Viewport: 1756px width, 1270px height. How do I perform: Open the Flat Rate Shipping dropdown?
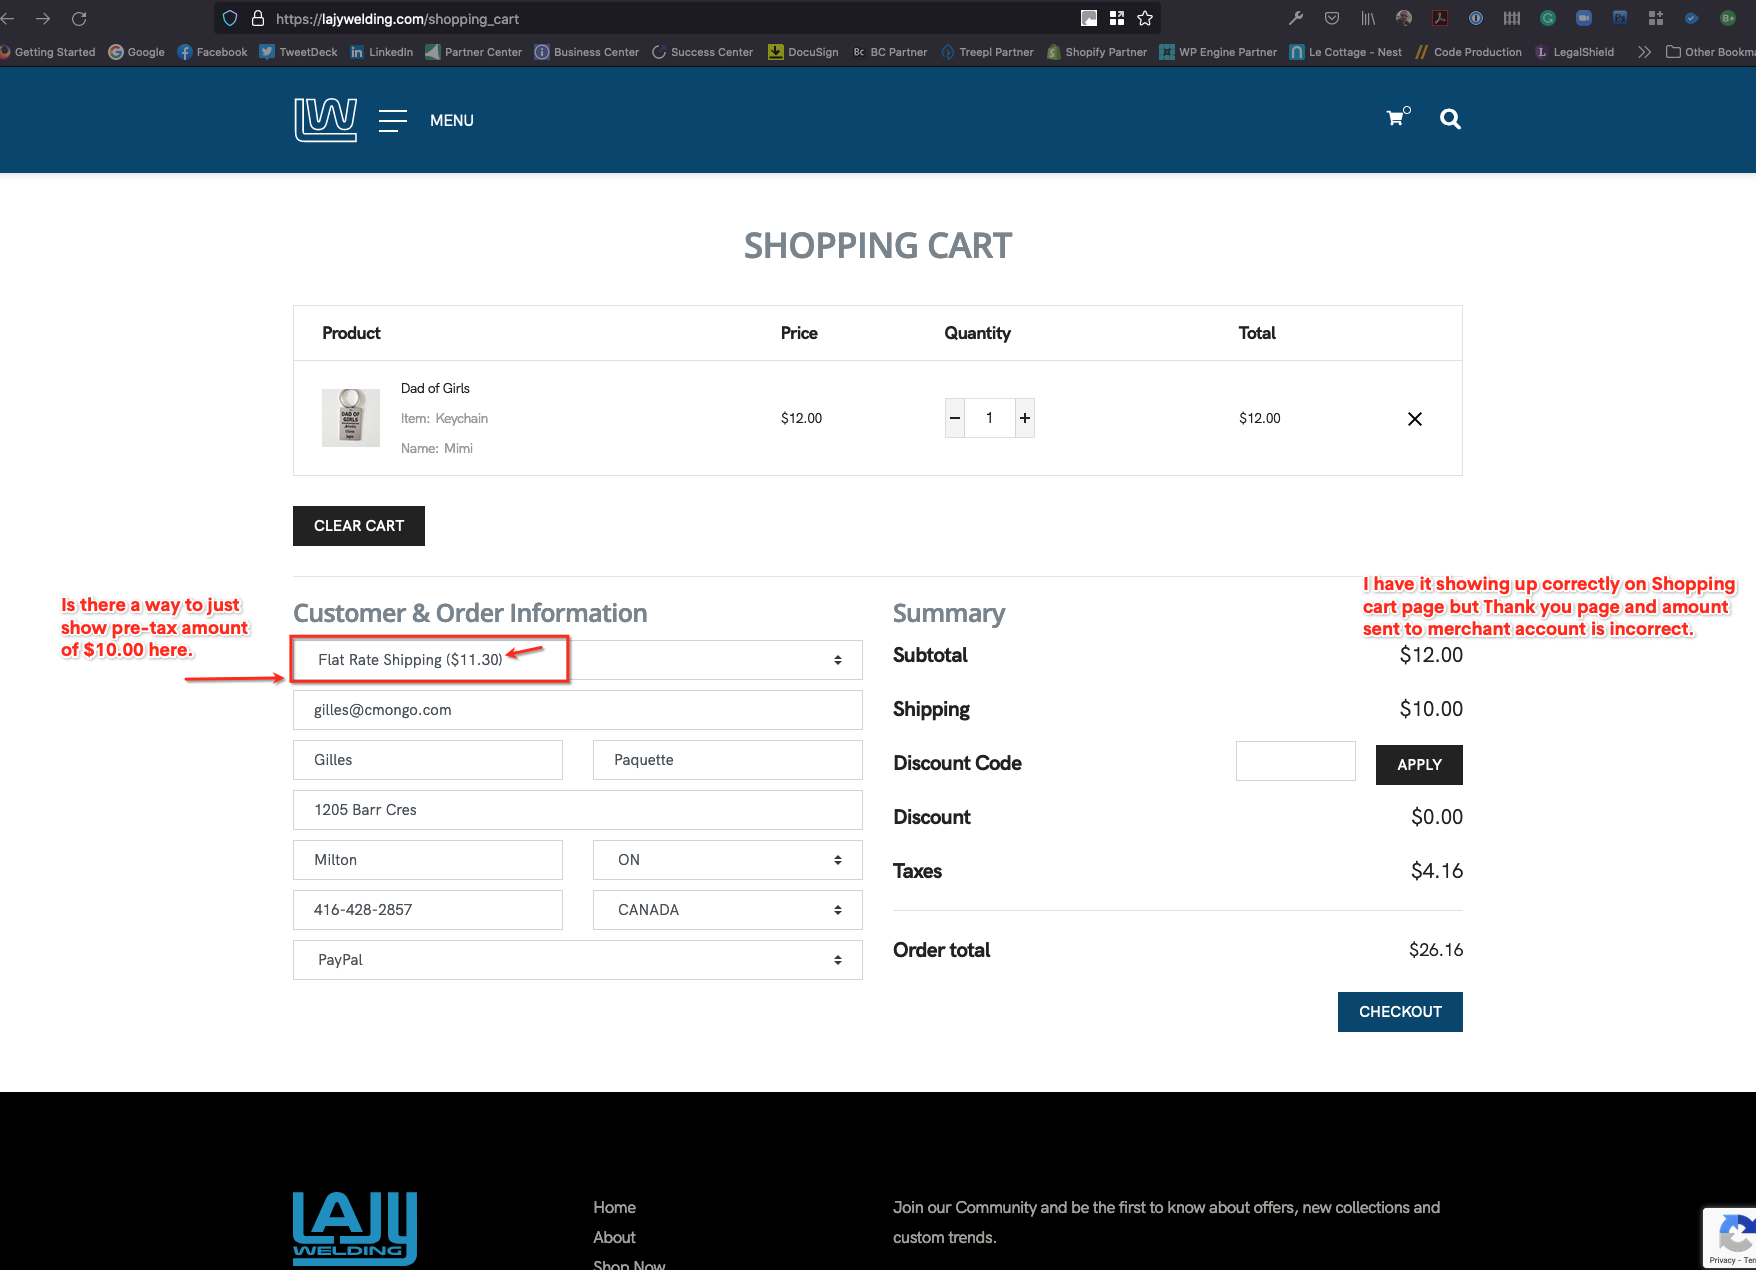click(577, 660)
